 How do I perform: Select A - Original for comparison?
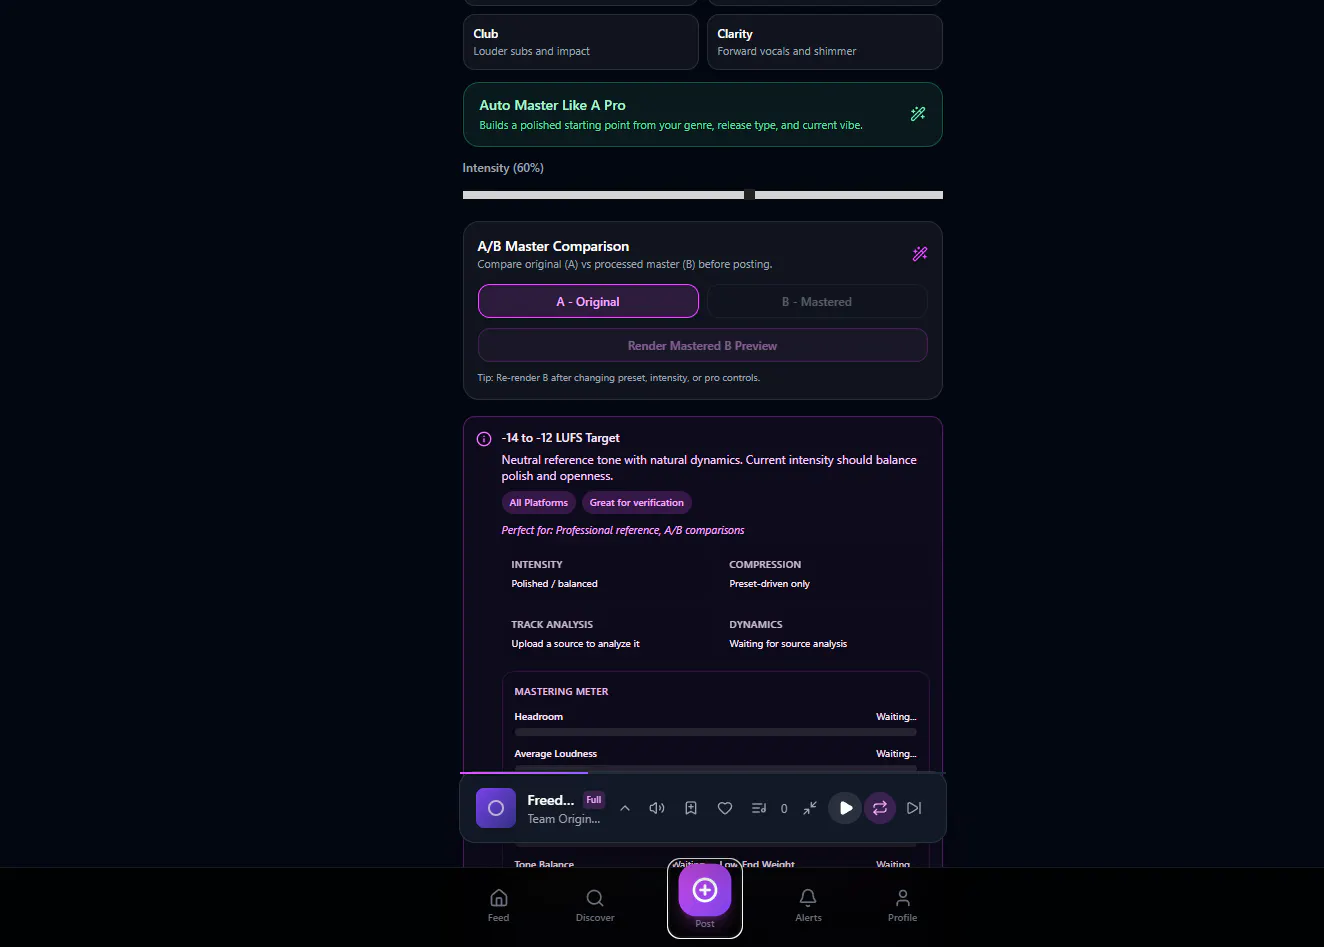pyautogui.click(x=588, y=301)
